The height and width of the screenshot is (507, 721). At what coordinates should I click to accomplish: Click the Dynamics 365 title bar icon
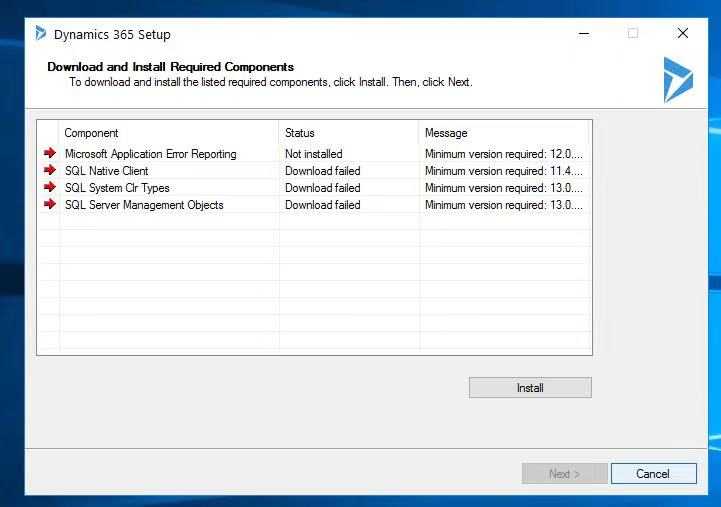pyautogui.click(x=41, y=33)
